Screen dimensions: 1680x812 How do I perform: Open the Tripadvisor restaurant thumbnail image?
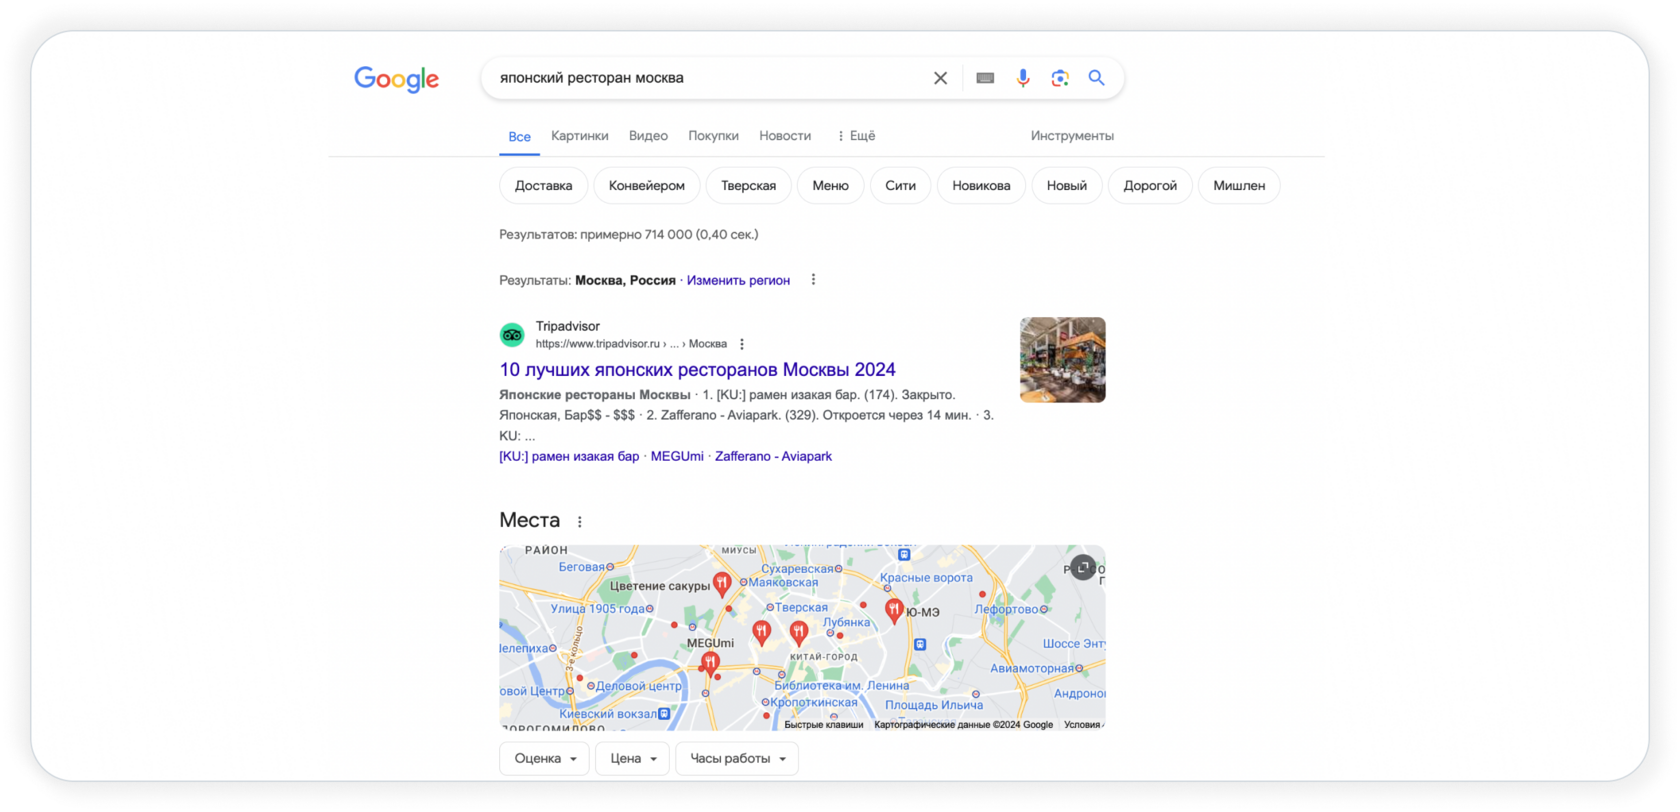pyautogui.click(x=1063, y=360)
